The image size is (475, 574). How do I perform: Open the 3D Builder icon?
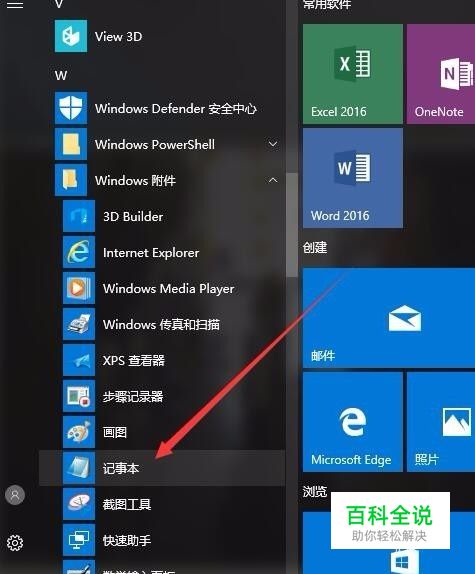pyautogui.click(x=79, y=216)
